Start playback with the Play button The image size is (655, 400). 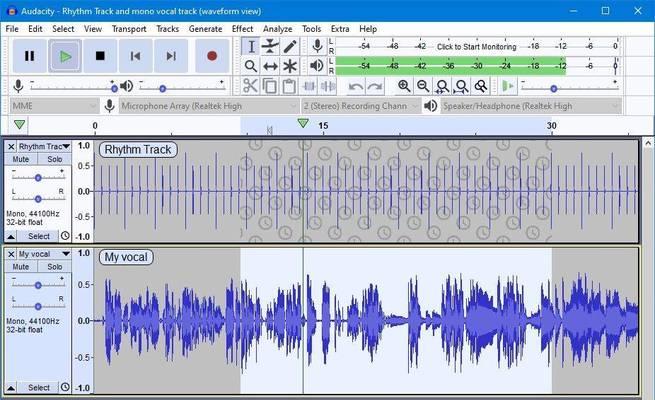(65, 56)
